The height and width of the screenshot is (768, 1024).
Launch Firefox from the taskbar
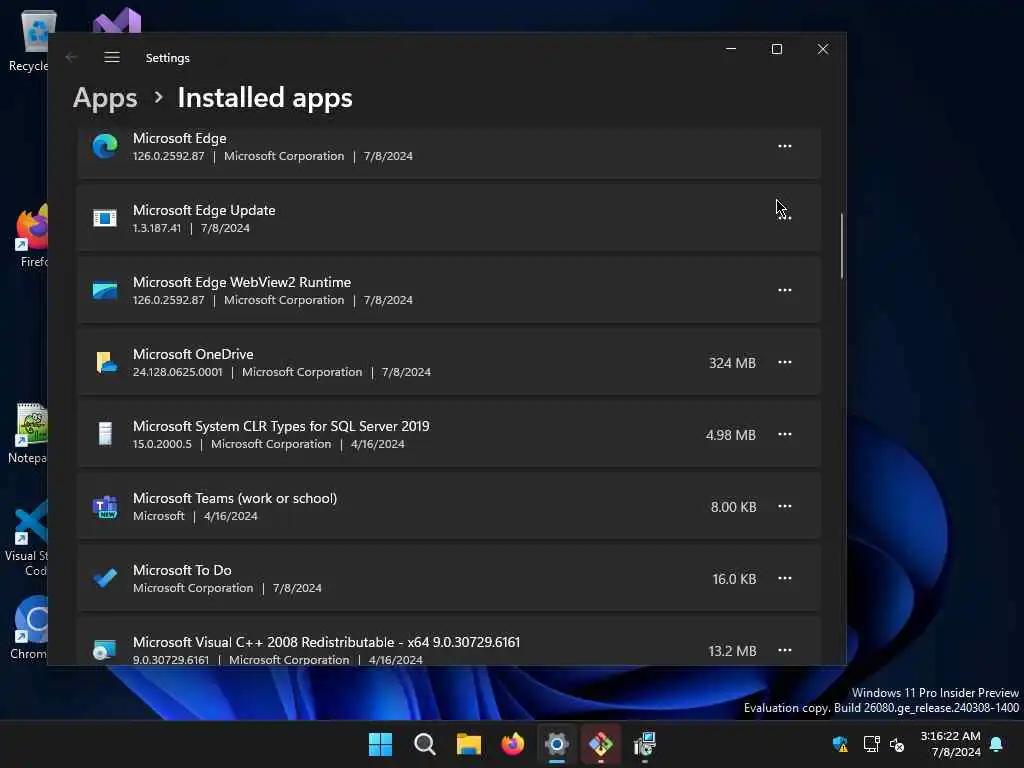(x=513, y=744)
